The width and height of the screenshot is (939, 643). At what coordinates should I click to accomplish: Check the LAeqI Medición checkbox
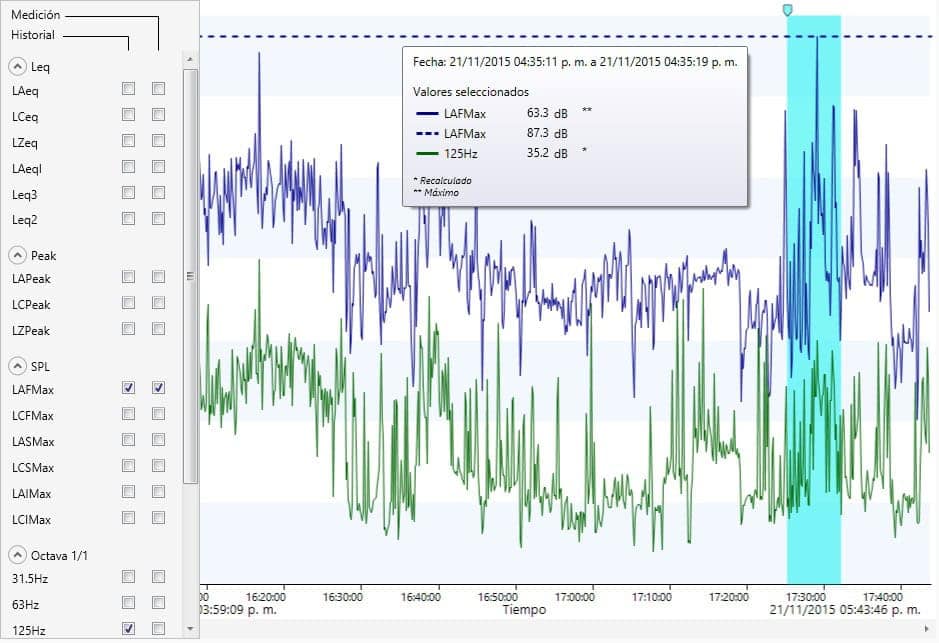click(x=127, y=167)
